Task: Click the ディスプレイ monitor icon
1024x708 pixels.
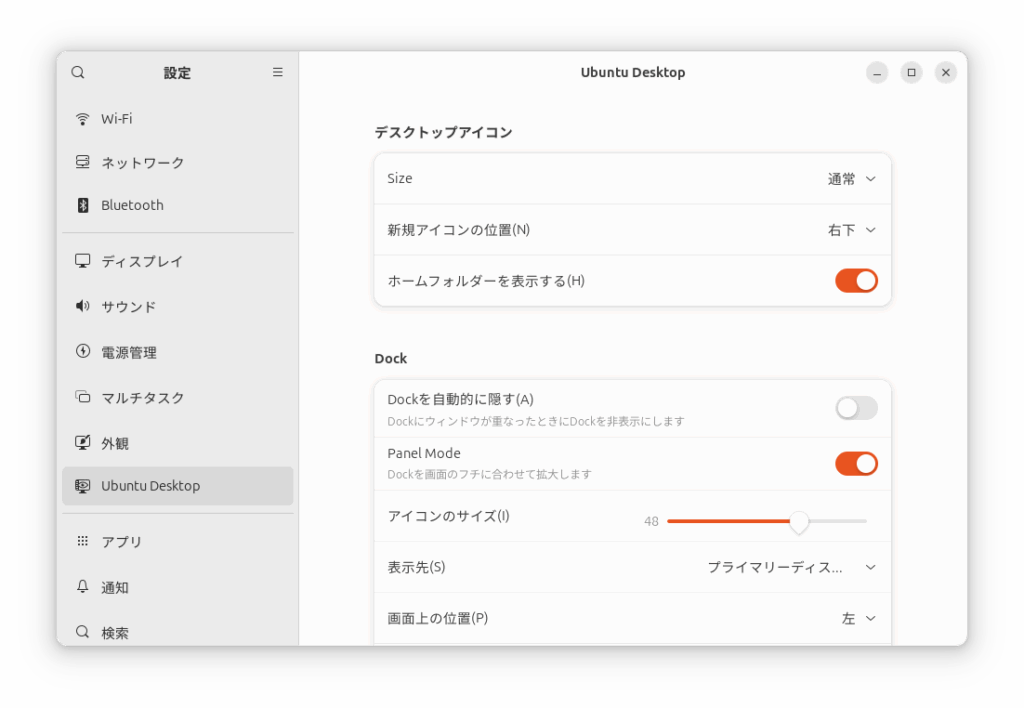Action: point(82,261)
